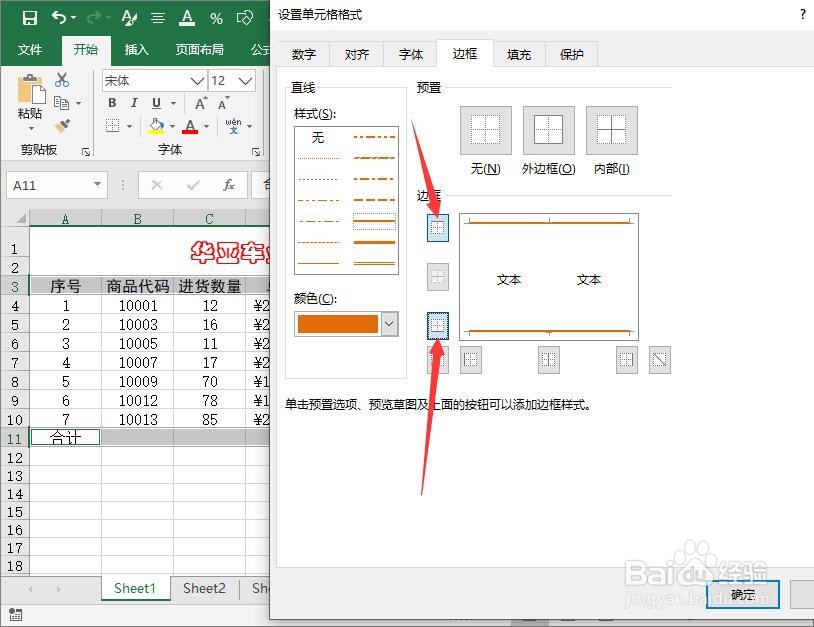The width and height of the screenshot is (814, 627).
Task: Click the fx insert function icon
Action: (229, 185)
